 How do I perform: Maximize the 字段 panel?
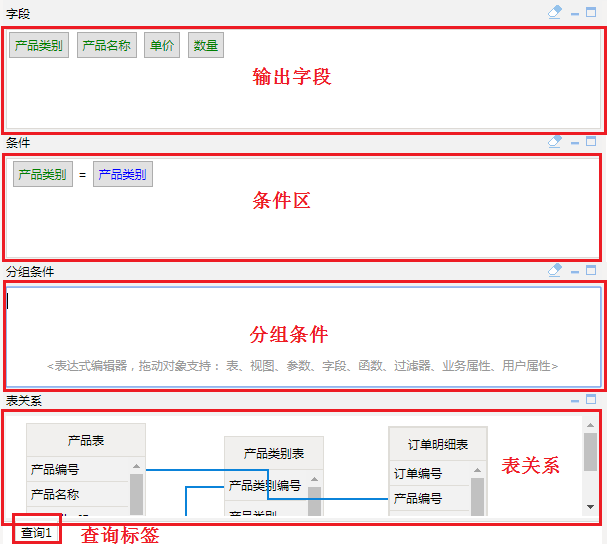click(x=591, y=12)
